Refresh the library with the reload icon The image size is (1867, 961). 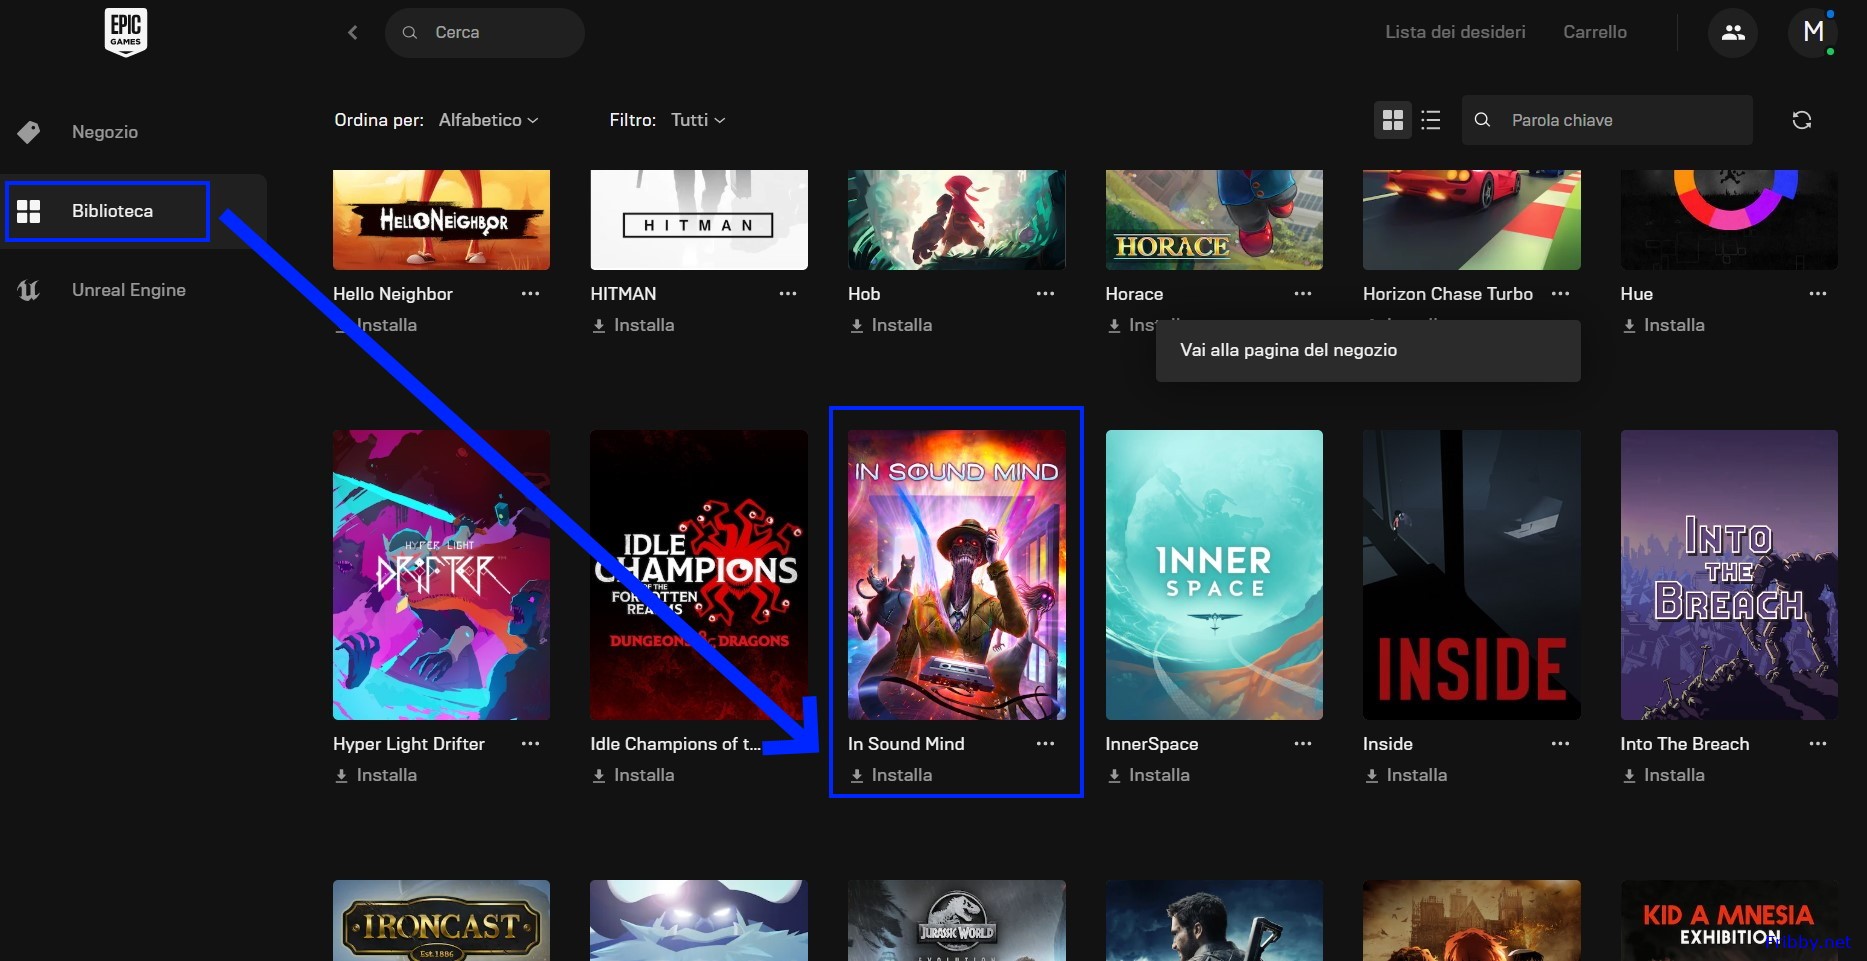click(x=1802, y=120)
